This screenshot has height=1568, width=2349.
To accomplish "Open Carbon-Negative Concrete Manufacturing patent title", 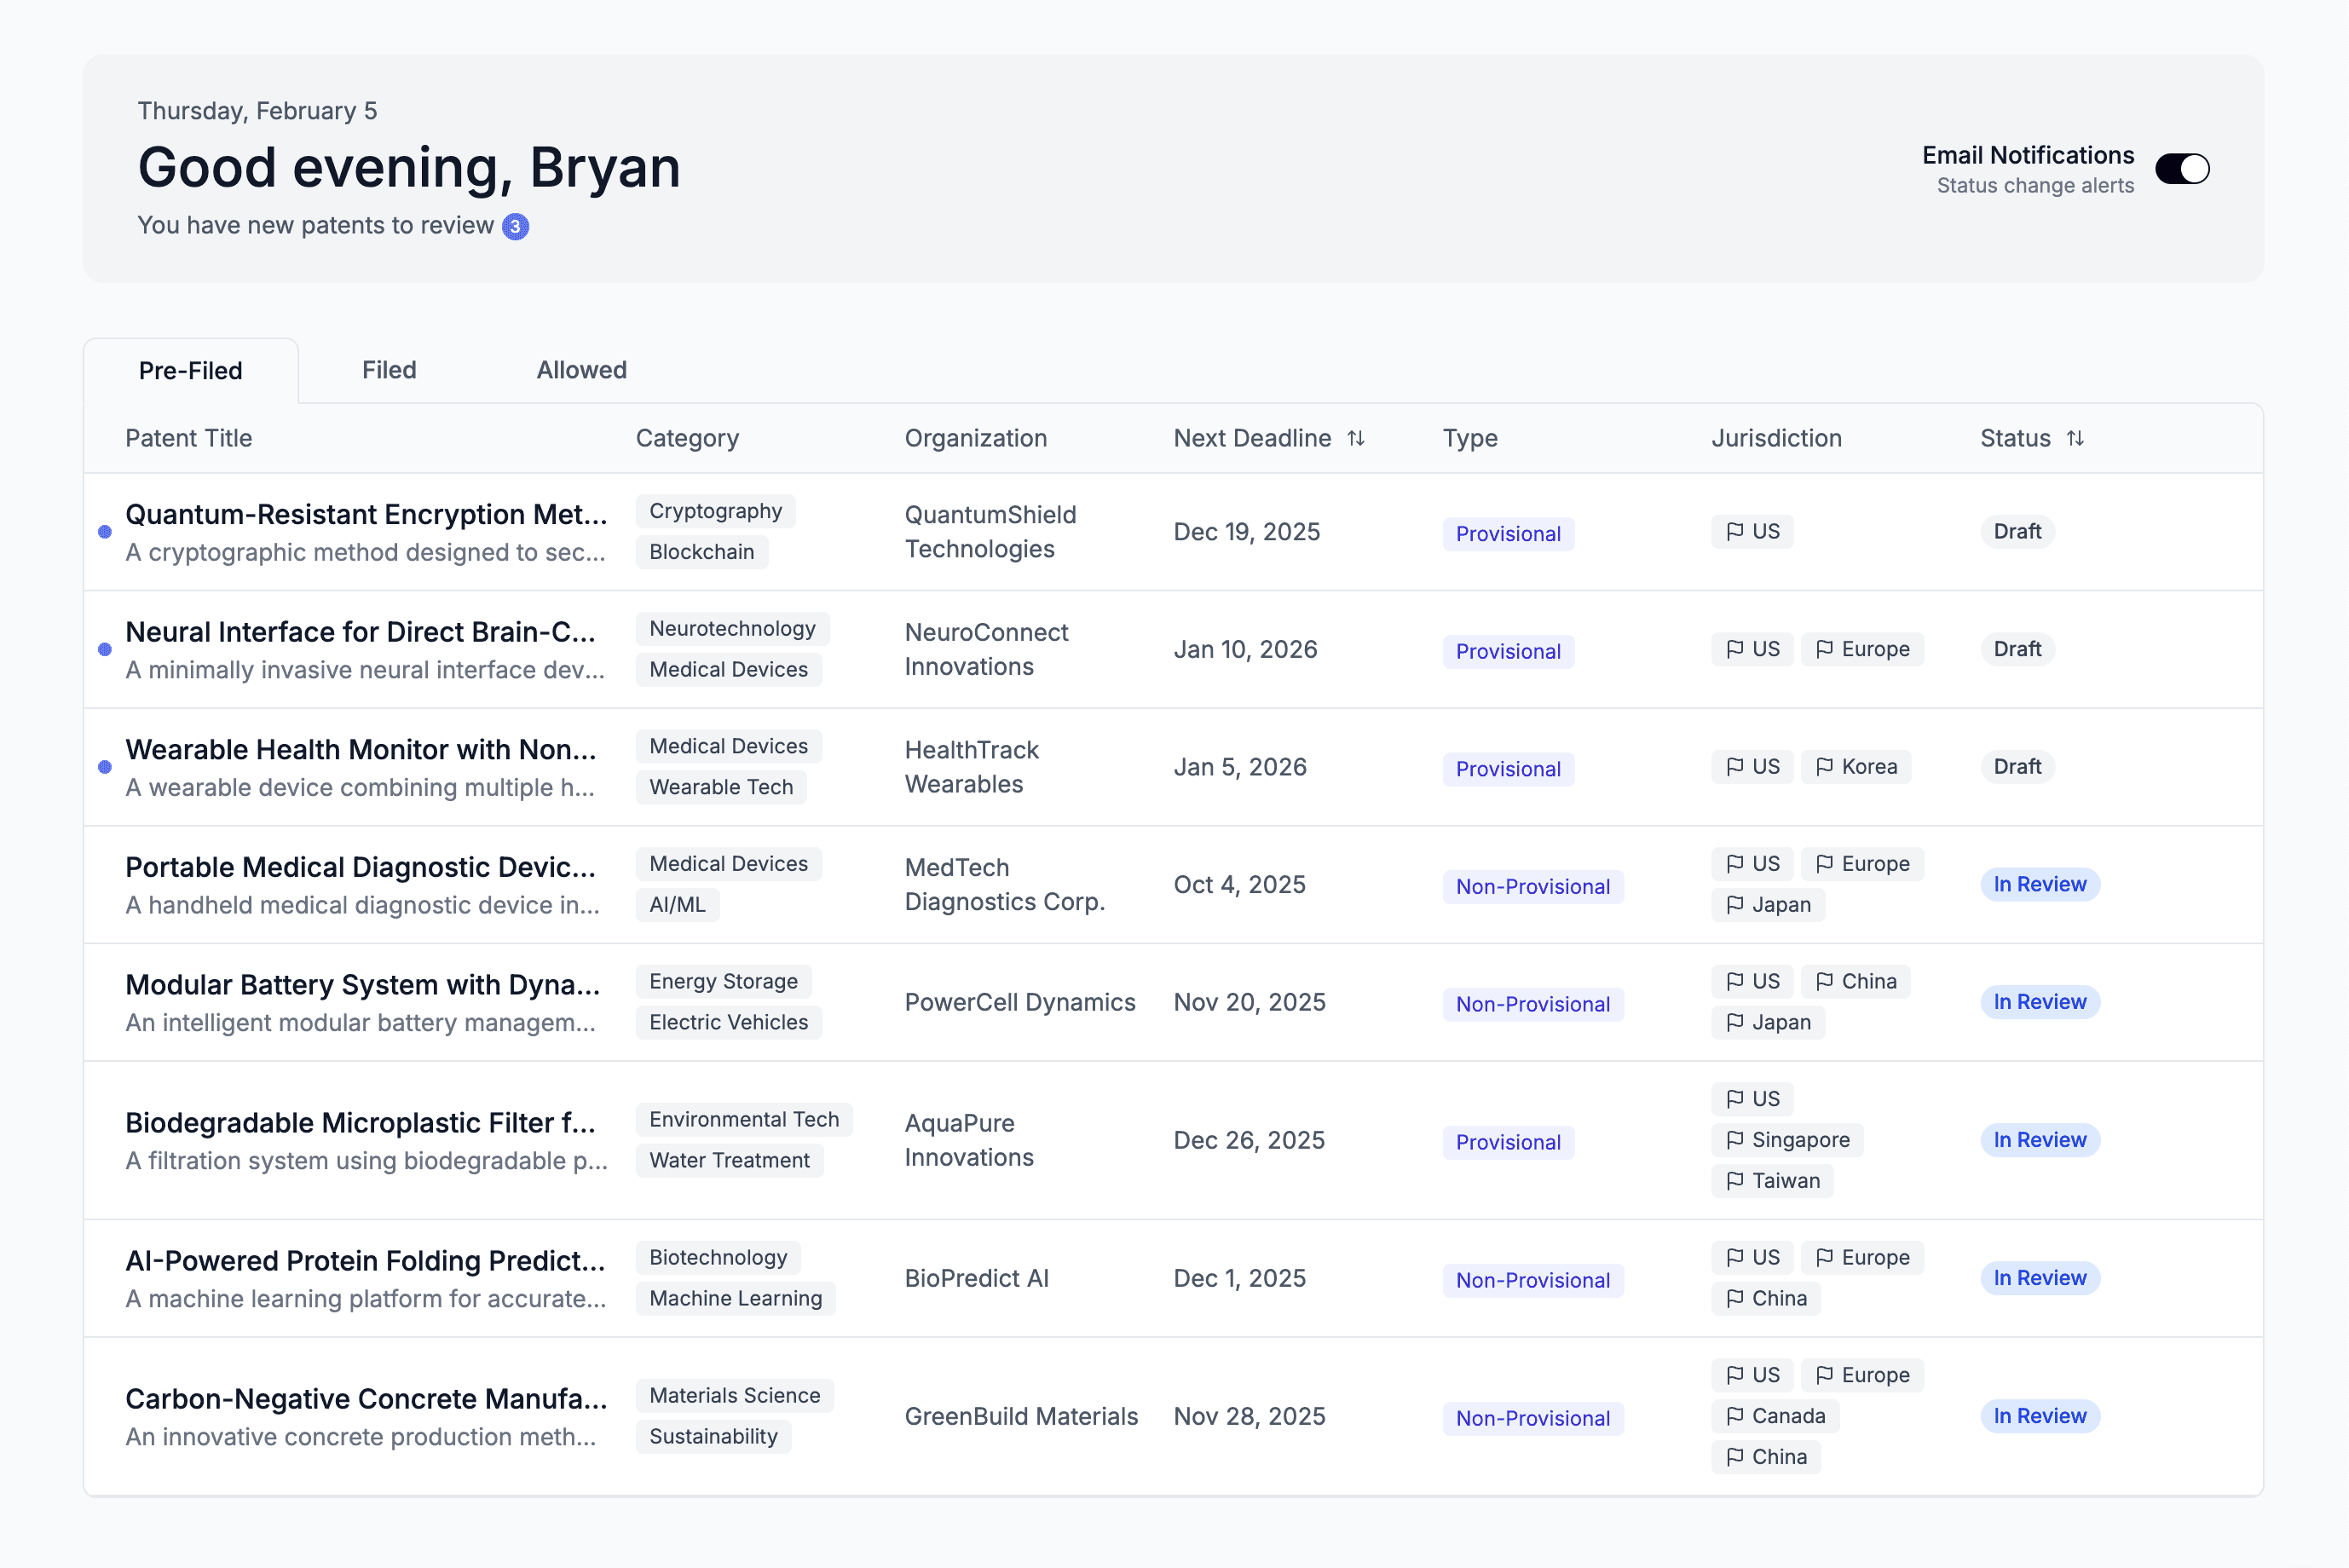I will (x=366, y=1399).
